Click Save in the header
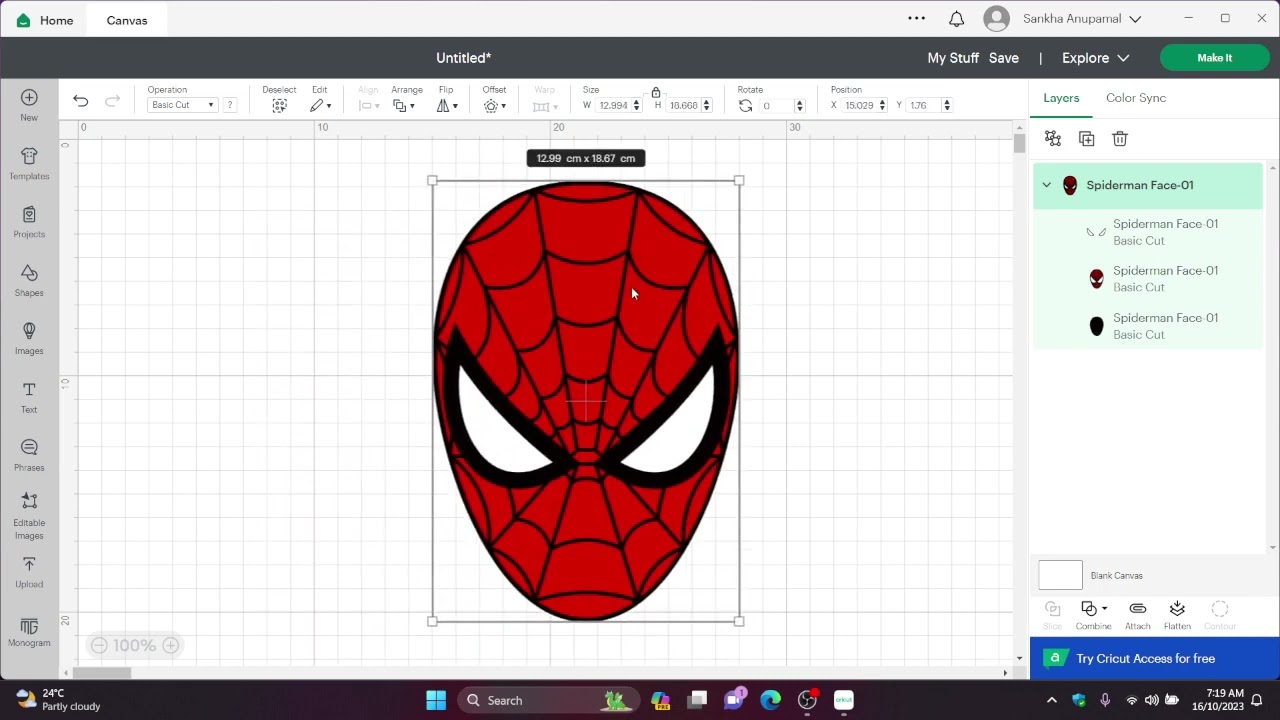This screenshot has width=1280, height=720. [1003, 58]
